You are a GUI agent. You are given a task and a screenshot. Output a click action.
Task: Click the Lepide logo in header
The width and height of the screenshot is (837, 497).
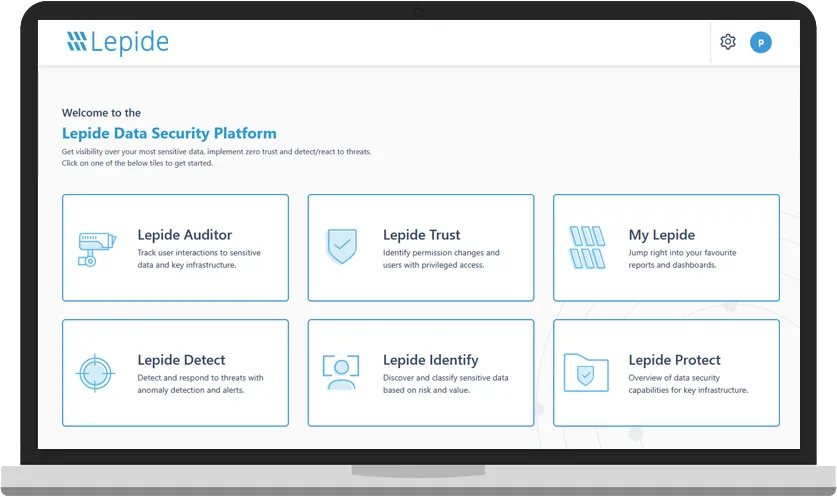117,42
